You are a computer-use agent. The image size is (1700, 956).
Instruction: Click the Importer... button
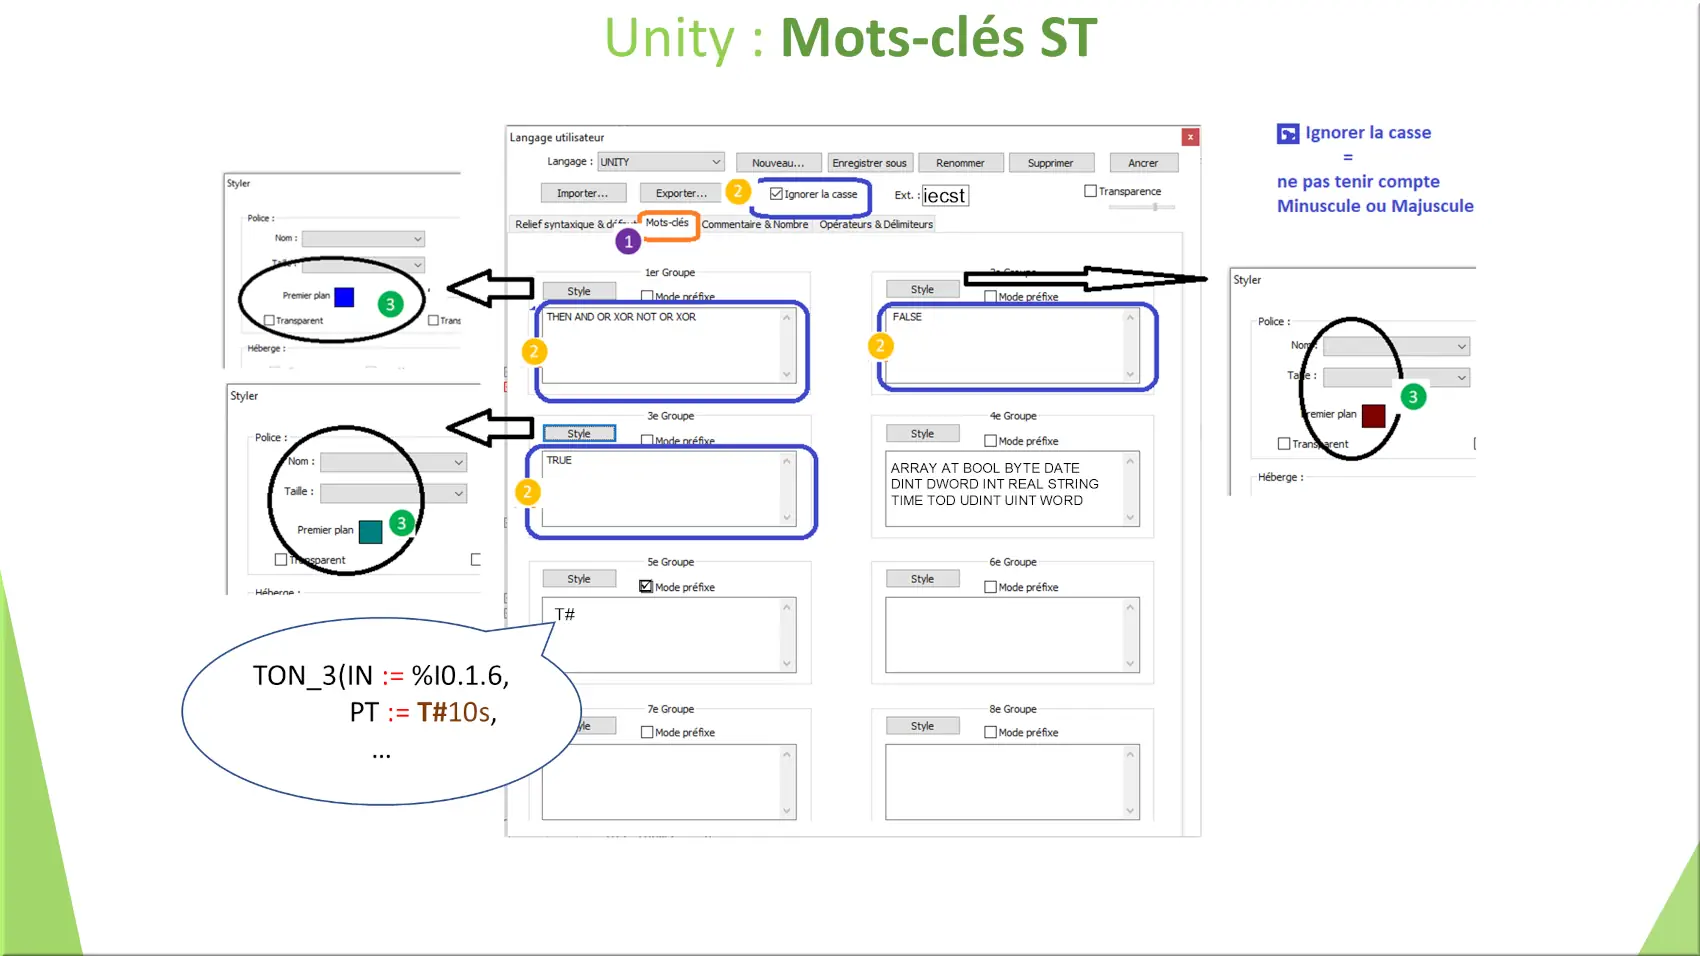pos(583,193)
